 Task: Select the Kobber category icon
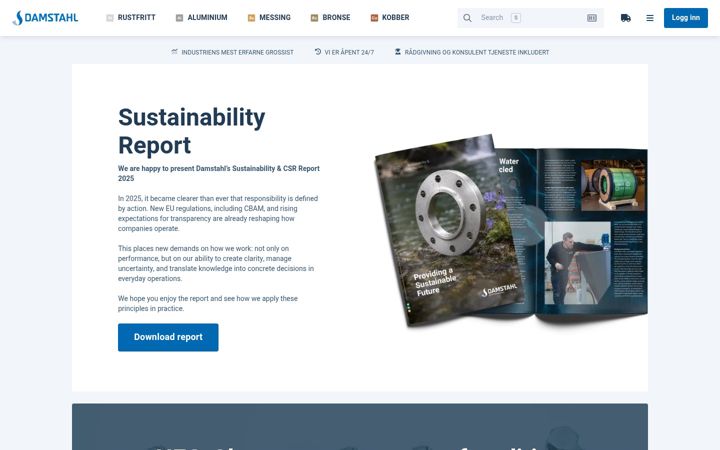(x=374, y=18)
